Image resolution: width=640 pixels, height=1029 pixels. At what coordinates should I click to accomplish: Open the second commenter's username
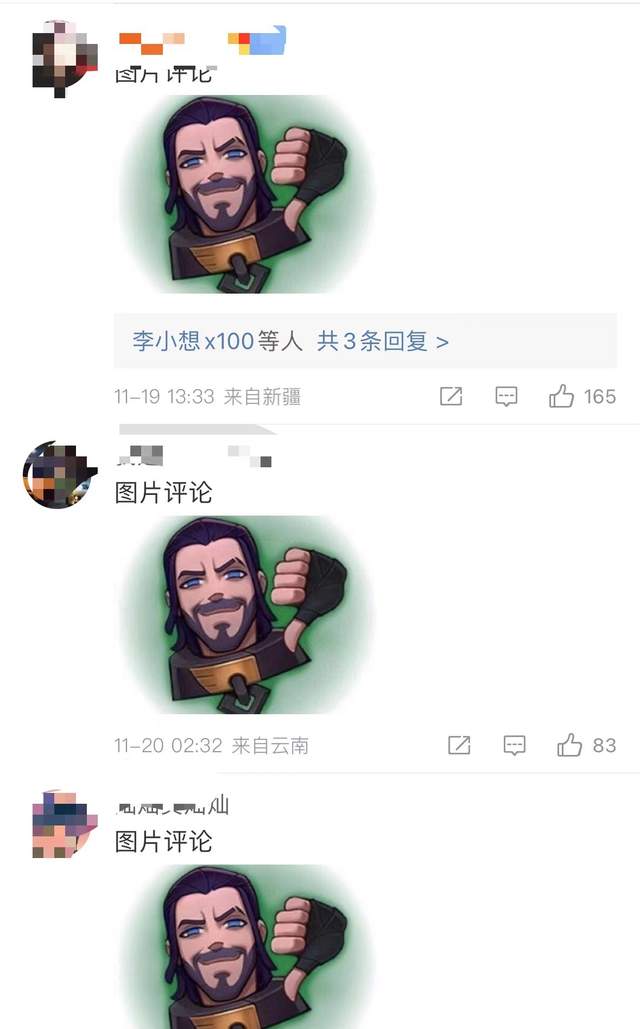point(140,455)
